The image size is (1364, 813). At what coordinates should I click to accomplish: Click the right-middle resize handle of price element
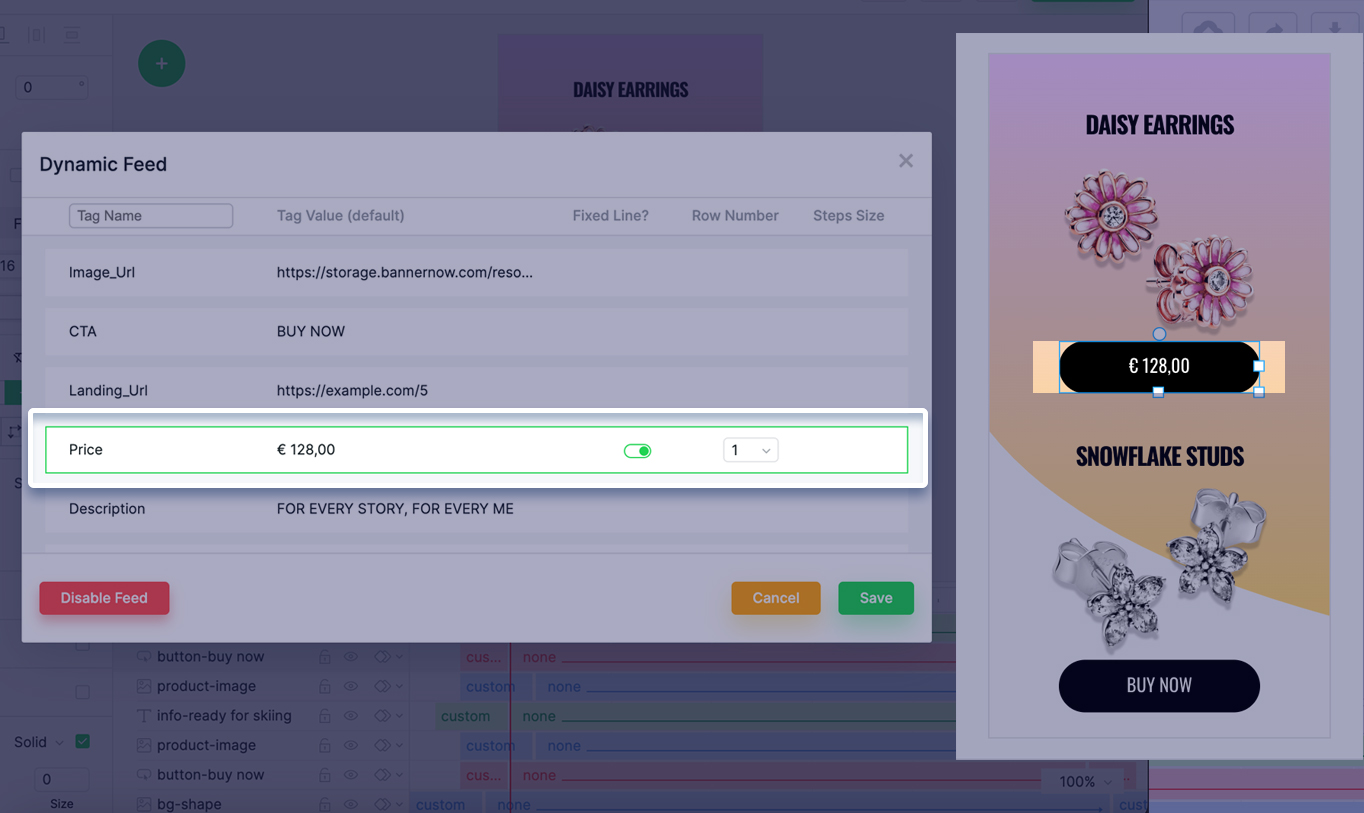tap(1259, 366)
